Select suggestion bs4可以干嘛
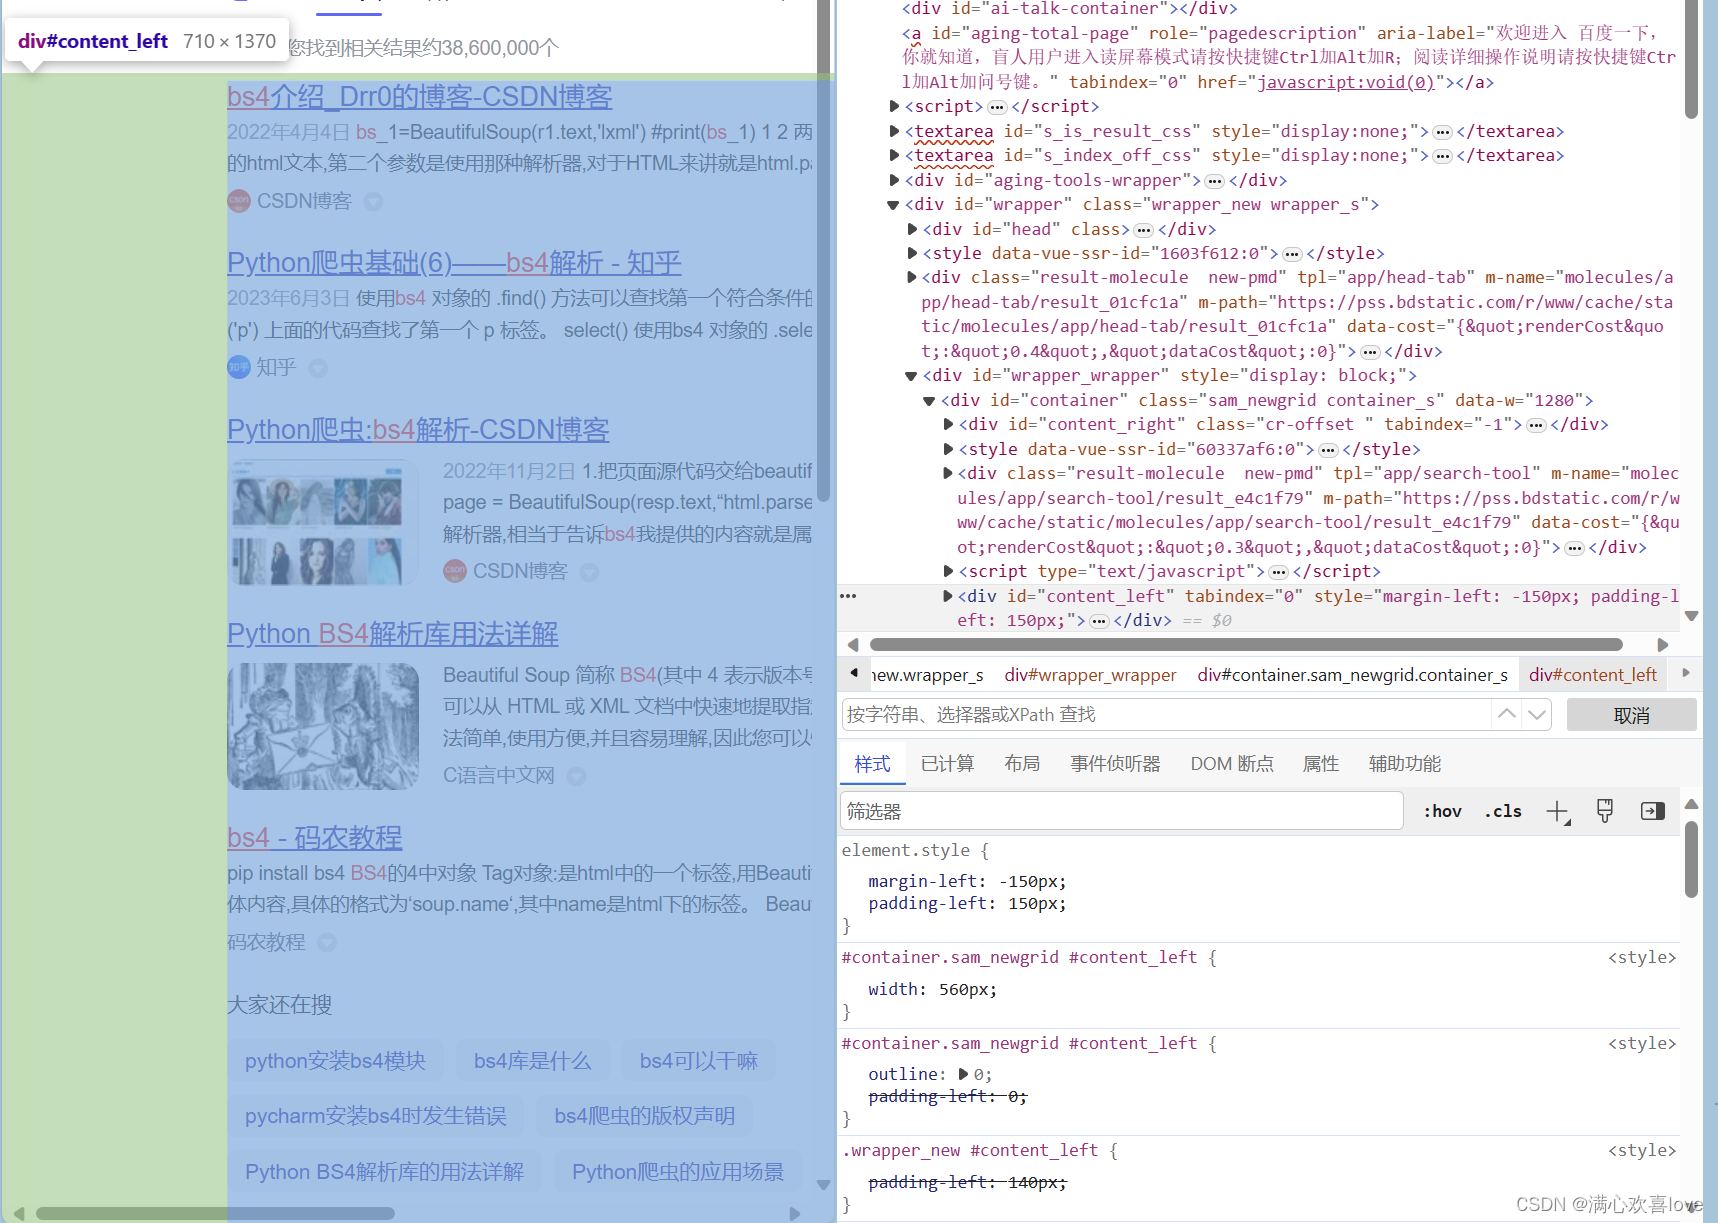The width and height of the screenshot is (1718, 1223). click(699, 1061)
